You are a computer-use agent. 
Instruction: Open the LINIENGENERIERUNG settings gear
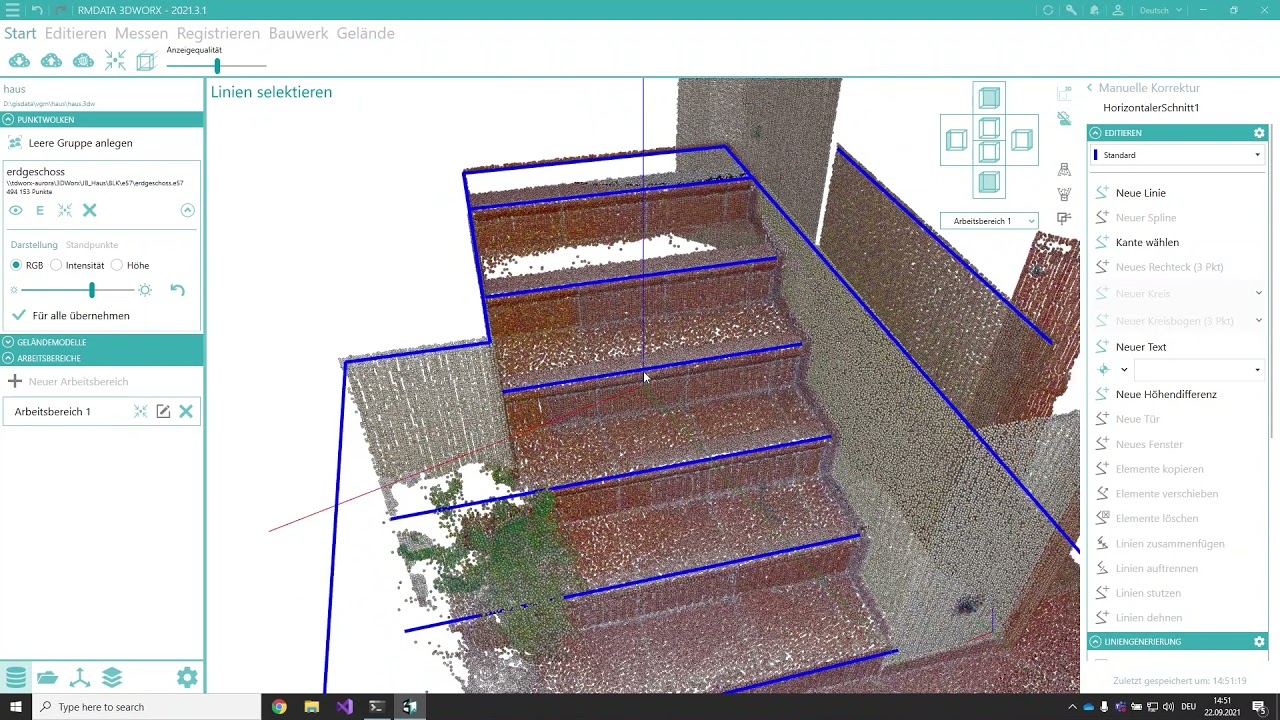point(1259,642)
